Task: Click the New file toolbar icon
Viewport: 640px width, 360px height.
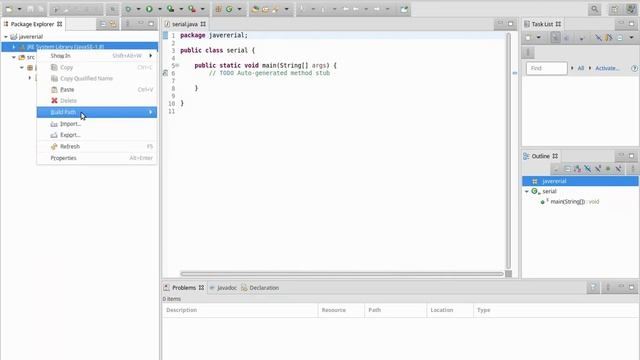Action: (x=9, y=9)
